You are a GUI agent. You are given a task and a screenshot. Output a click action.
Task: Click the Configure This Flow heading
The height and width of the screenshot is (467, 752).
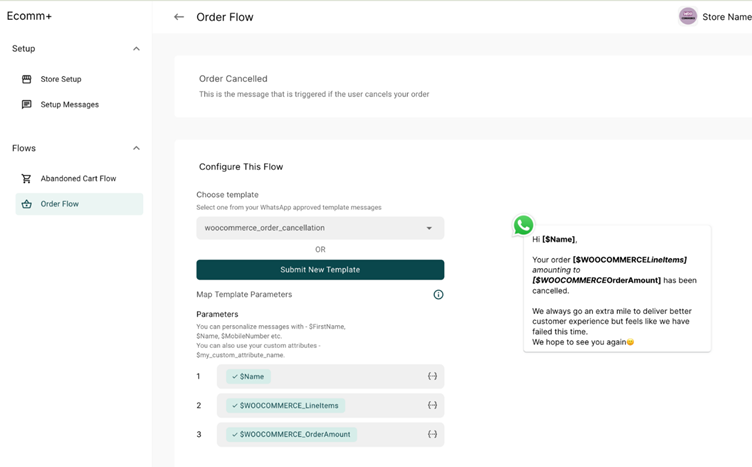241,167
